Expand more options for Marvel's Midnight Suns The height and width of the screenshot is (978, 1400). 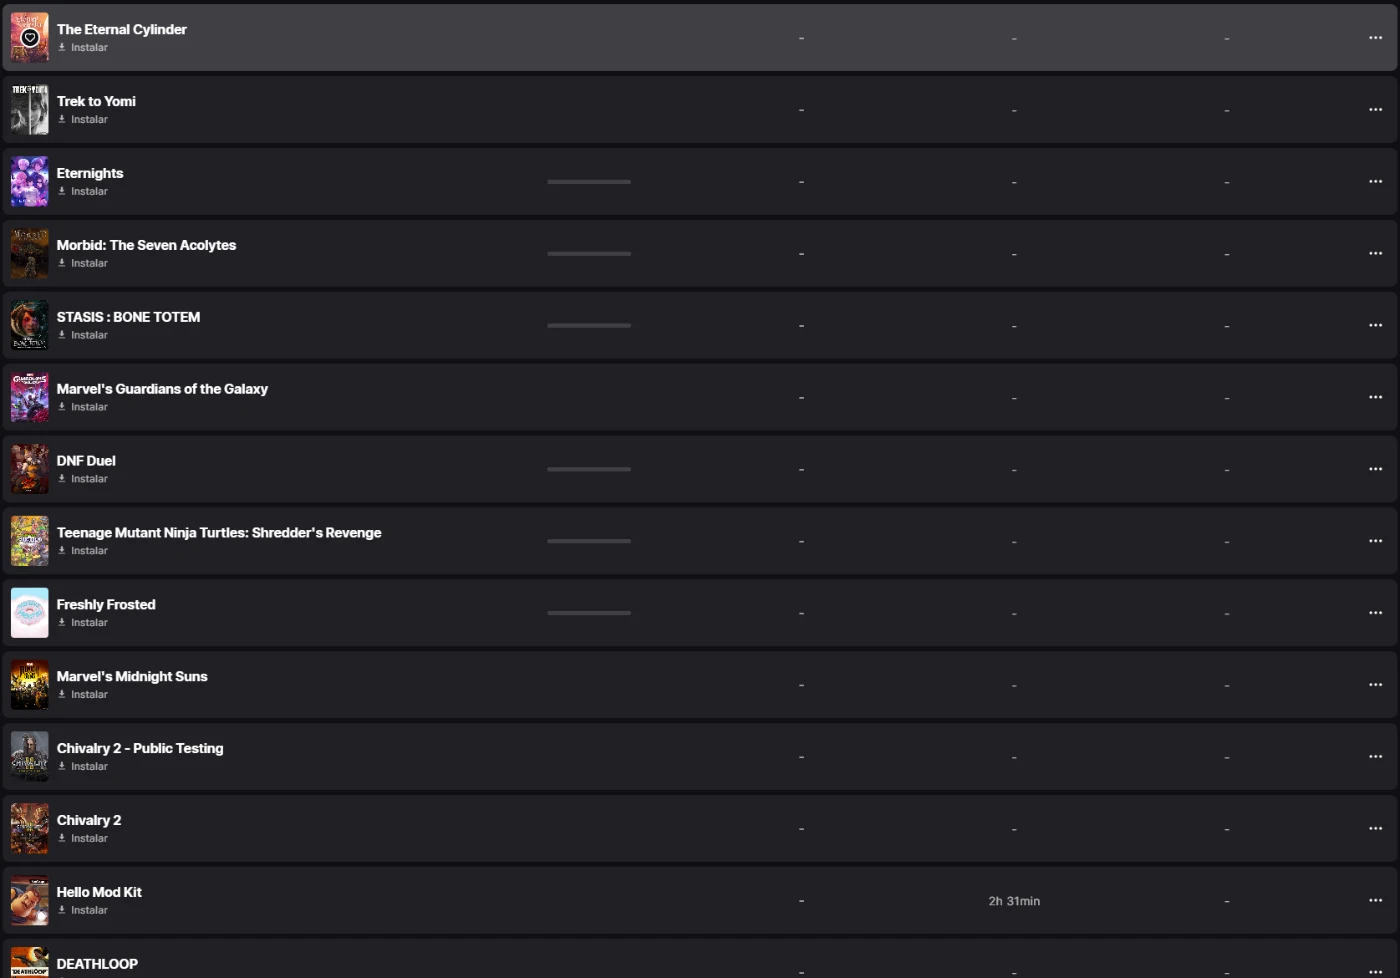pyautogui.click(x=1375, y=685)
